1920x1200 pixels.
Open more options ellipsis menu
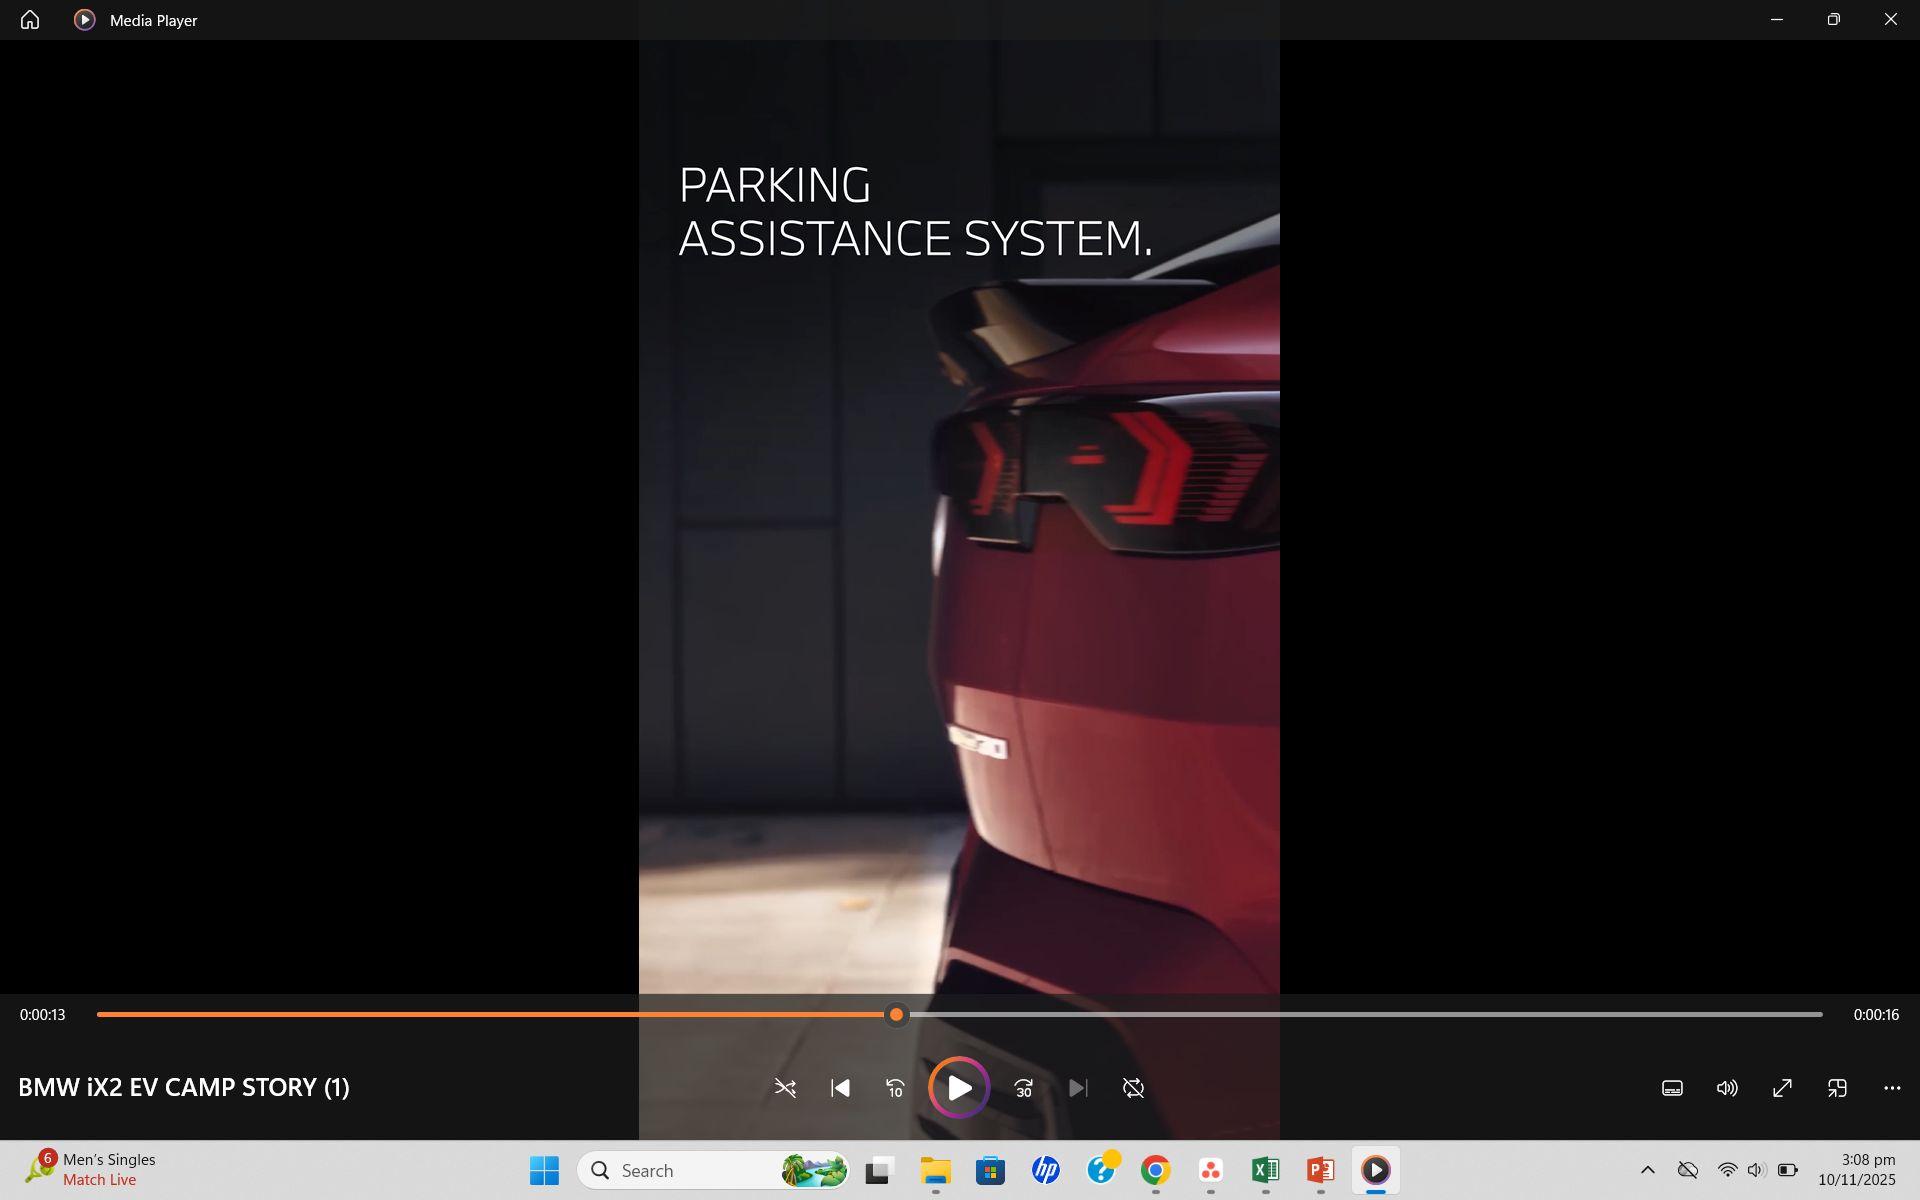1892,1088
